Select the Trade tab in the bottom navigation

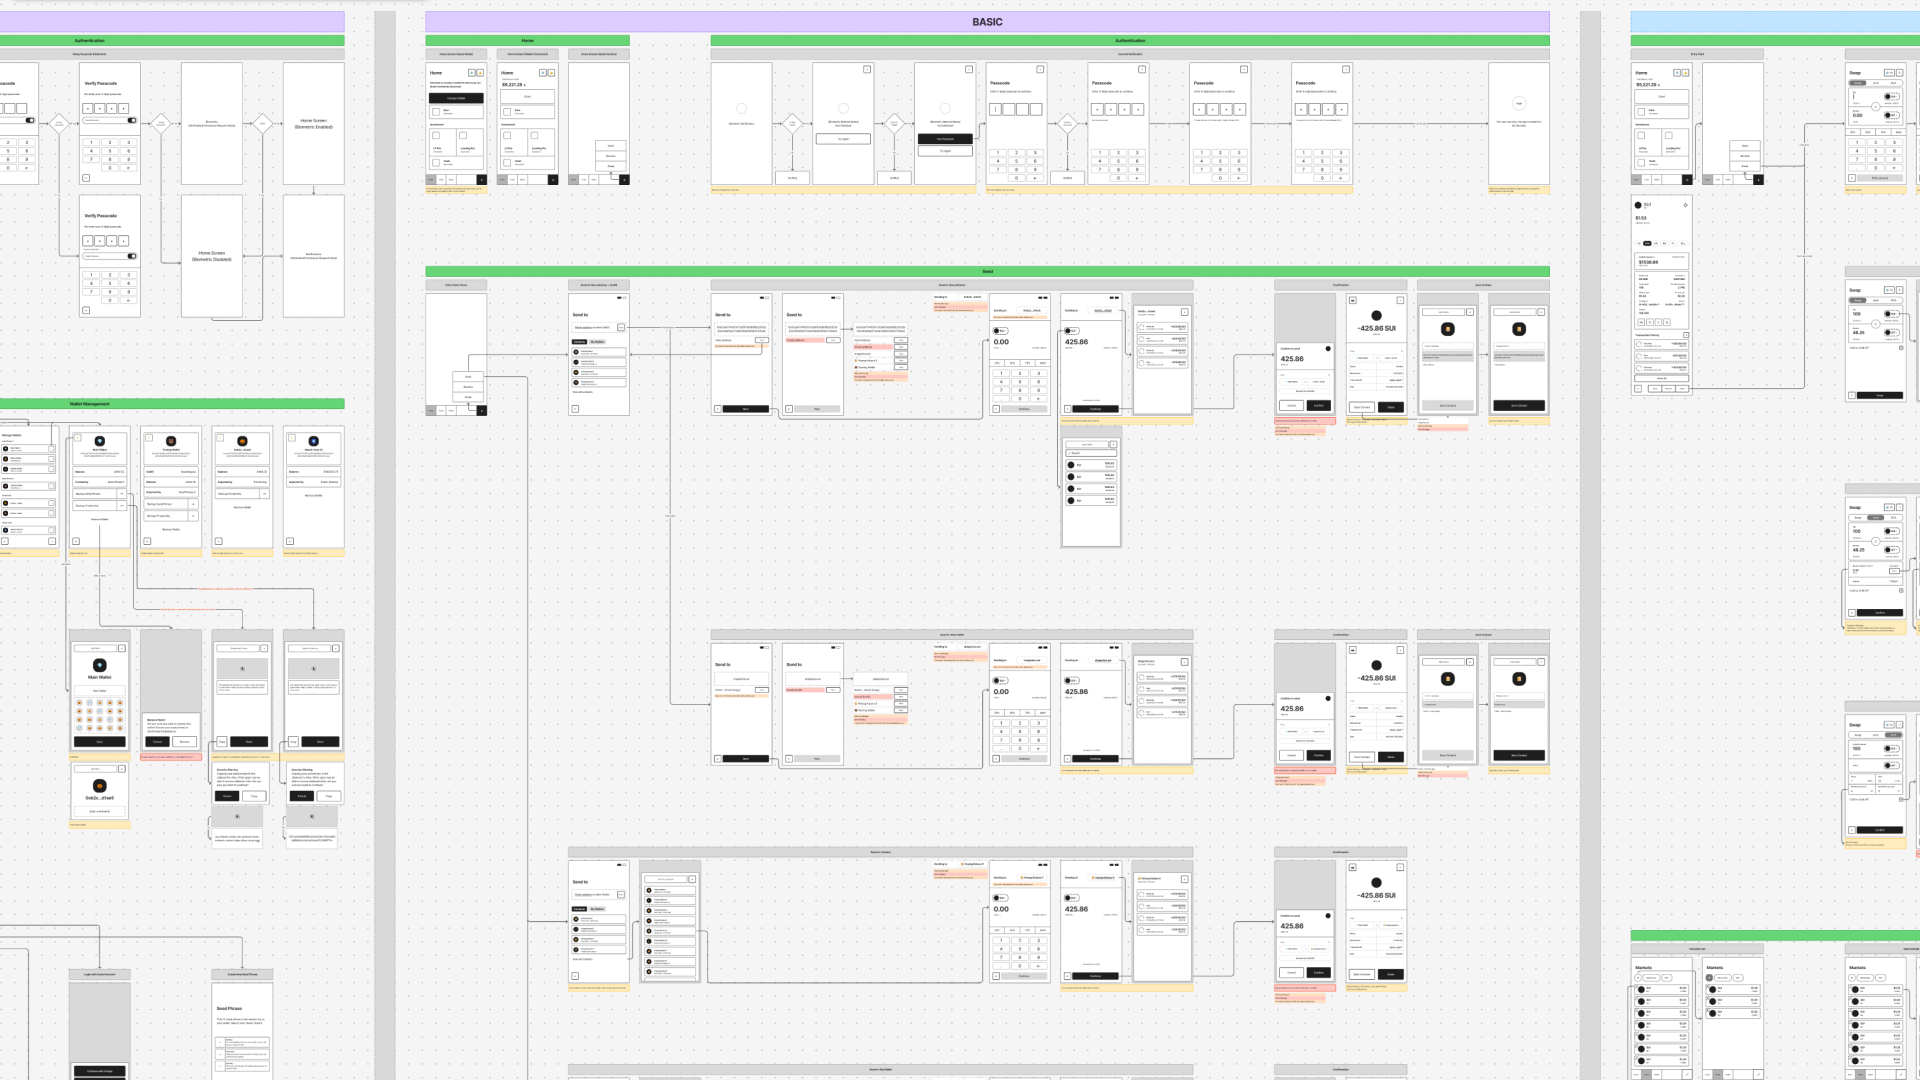click(441, 179)
